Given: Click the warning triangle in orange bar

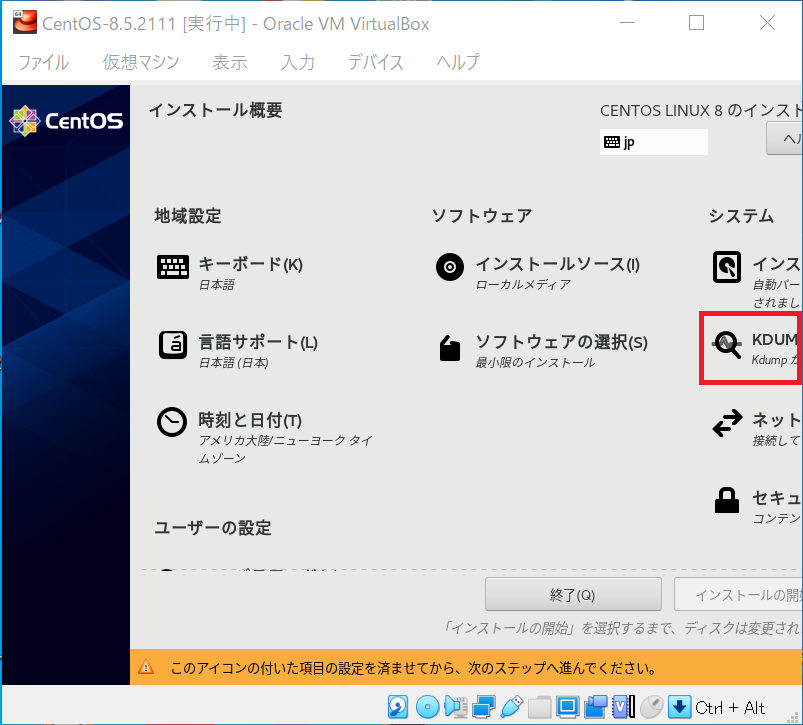Looking at the screenshot, I should pyautogui.click(x=146, y=667).
